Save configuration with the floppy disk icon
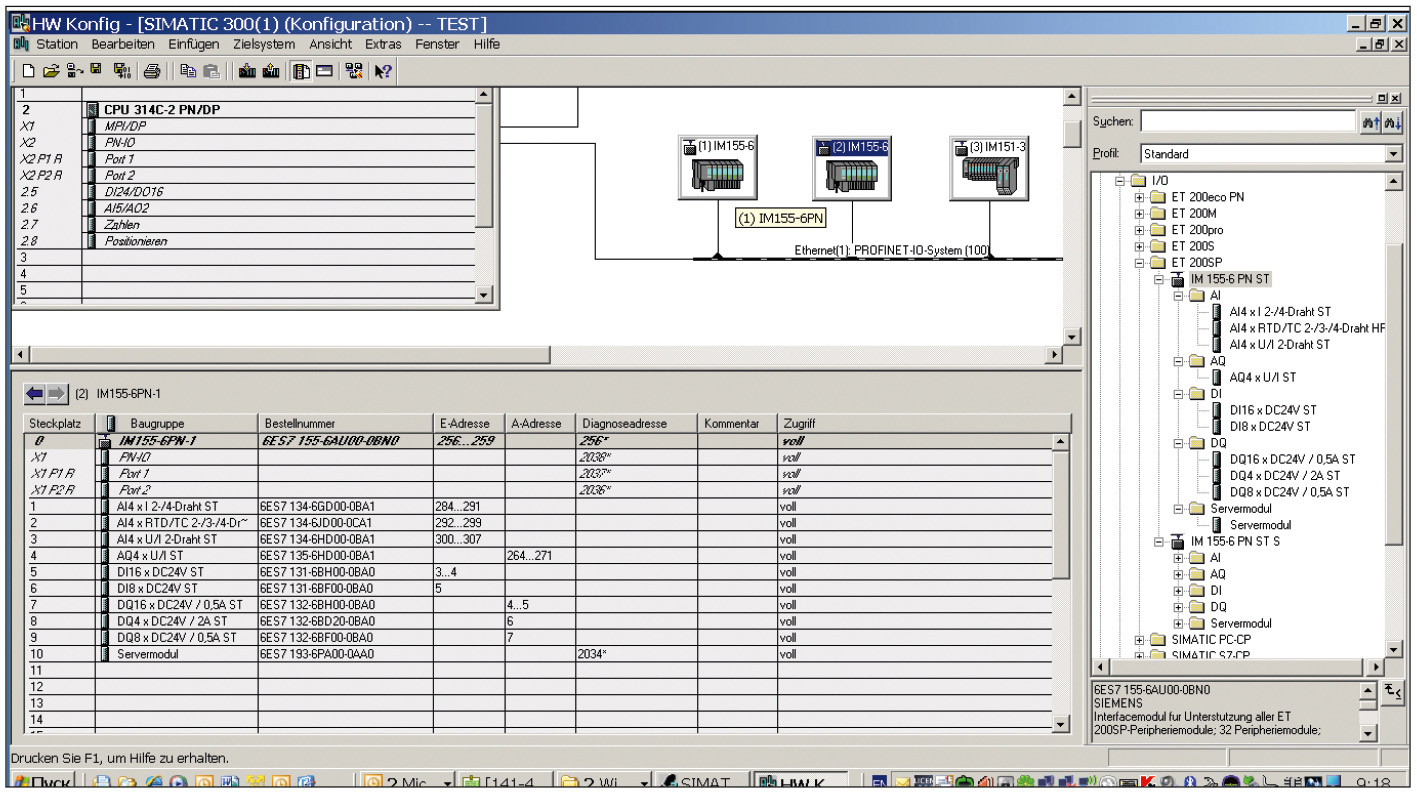Image resolution: width=1417 pixels, height=793 pixels. 96,70
